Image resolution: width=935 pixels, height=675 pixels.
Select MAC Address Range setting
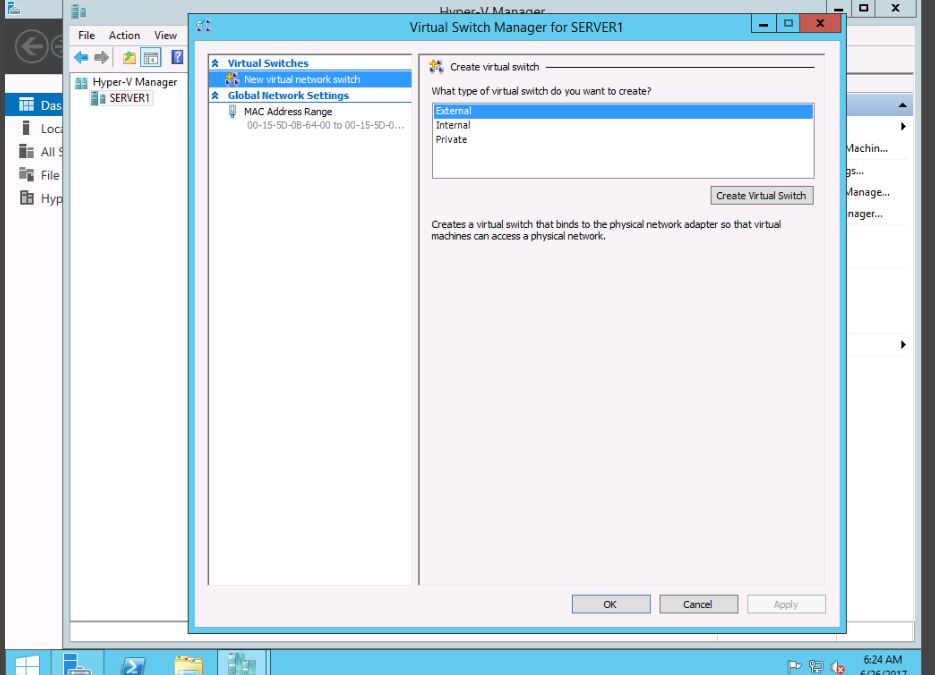287,112
